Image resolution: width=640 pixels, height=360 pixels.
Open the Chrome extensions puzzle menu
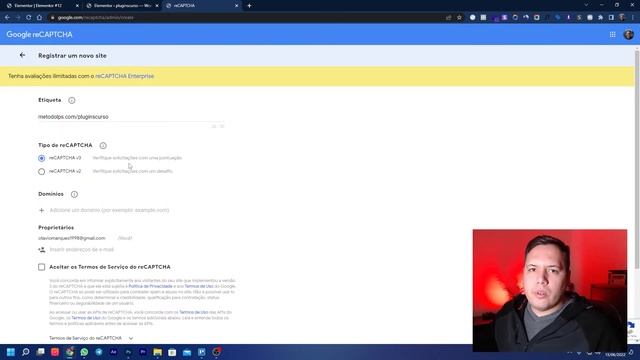click(600, 18)
